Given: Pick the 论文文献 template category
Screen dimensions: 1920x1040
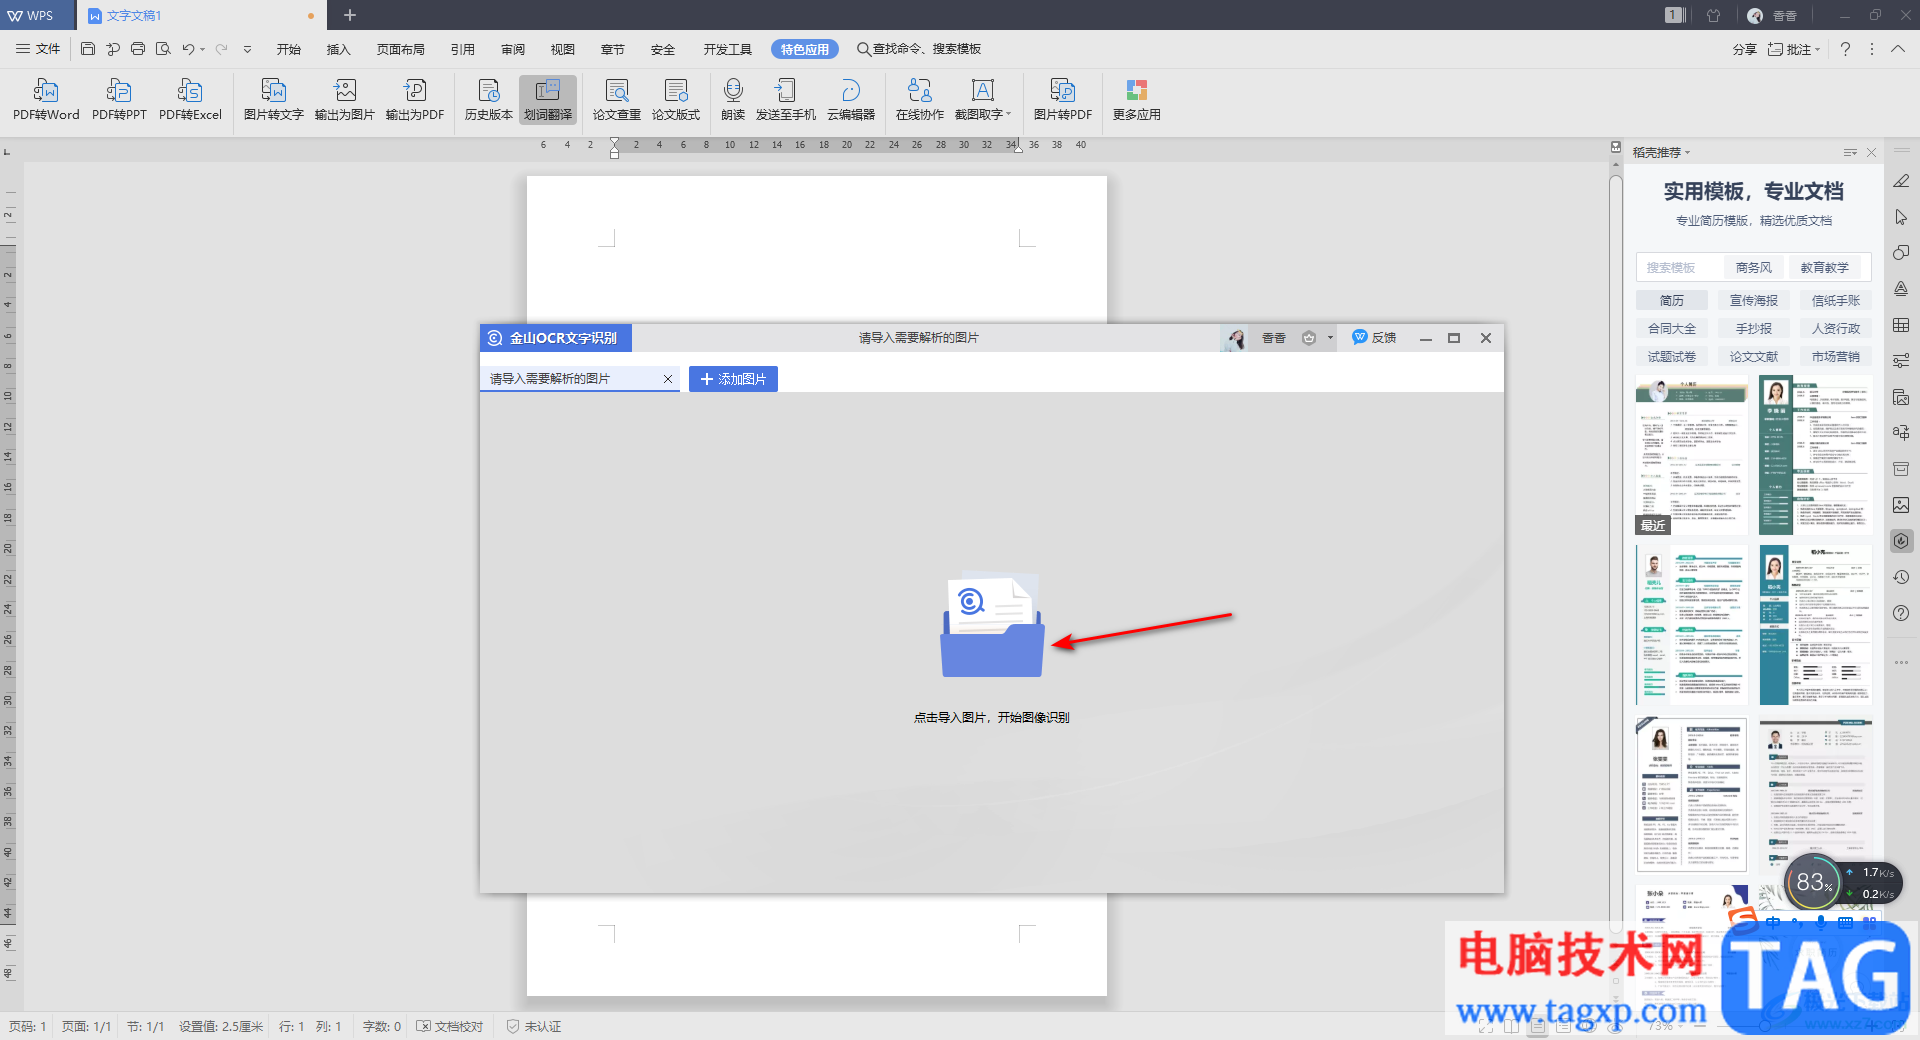Looking at the screenshot, I should (x=1754, y=357).
